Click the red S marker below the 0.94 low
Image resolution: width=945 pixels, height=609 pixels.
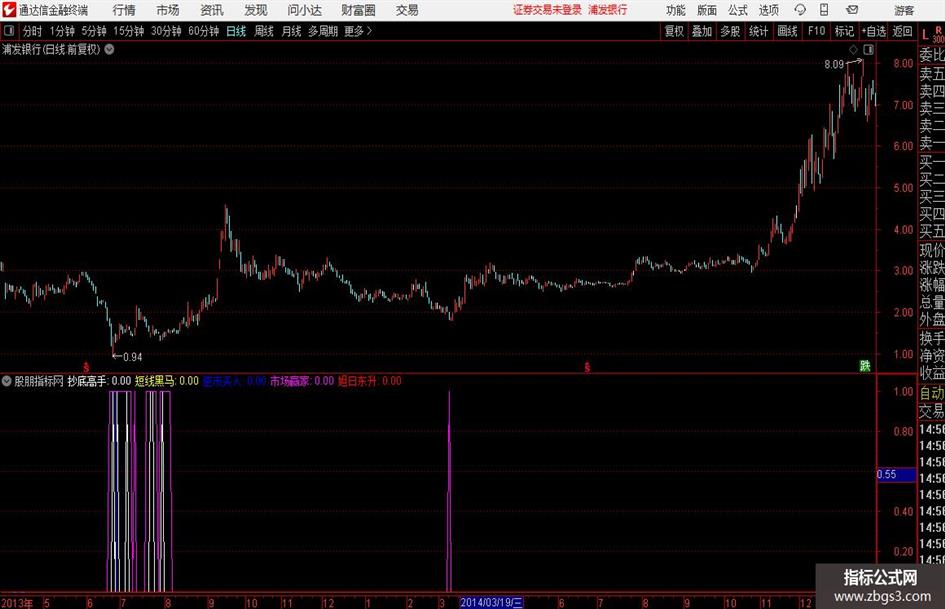click(86, 367)
